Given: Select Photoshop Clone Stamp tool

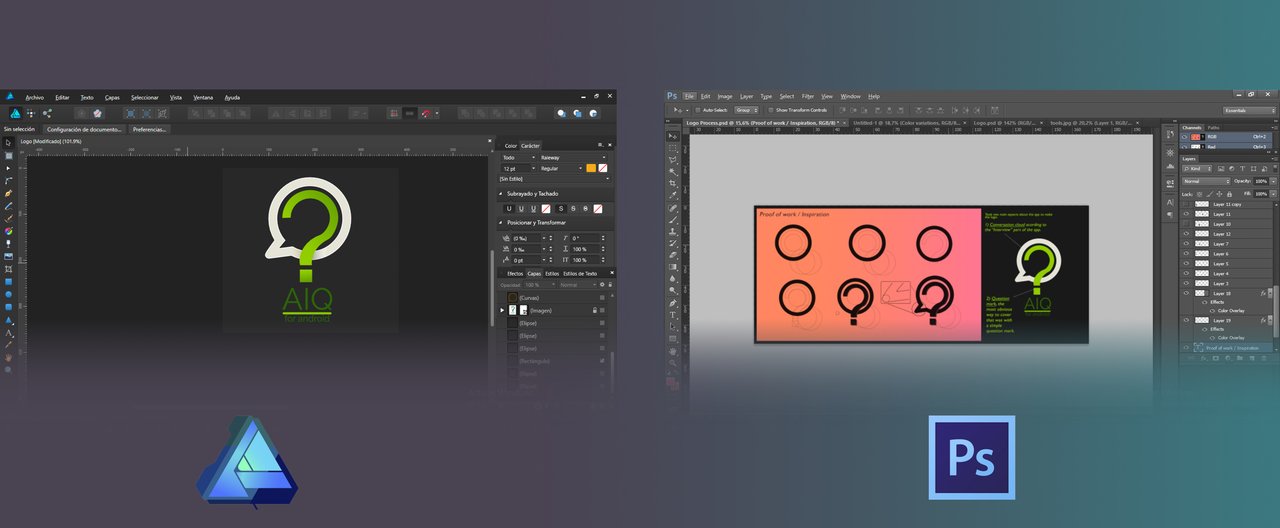Looking at the screenshot, I should (672, 232).
